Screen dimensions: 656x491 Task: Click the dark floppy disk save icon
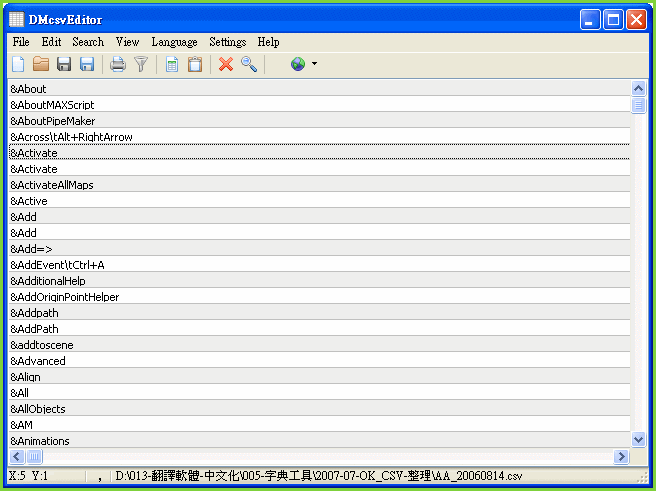point(64,64)
